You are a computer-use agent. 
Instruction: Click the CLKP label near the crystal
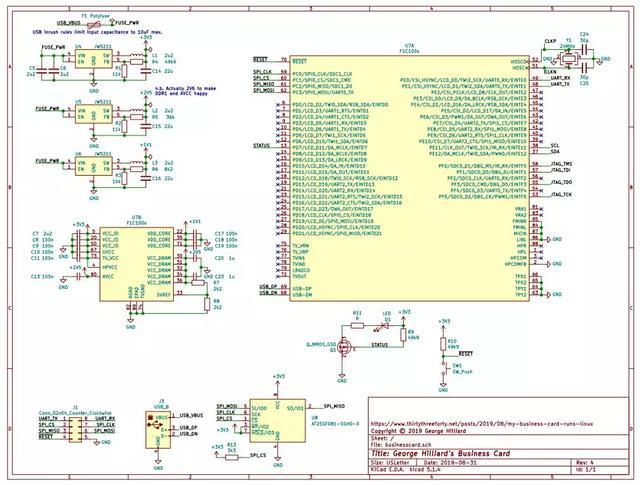tap(550, 41)
